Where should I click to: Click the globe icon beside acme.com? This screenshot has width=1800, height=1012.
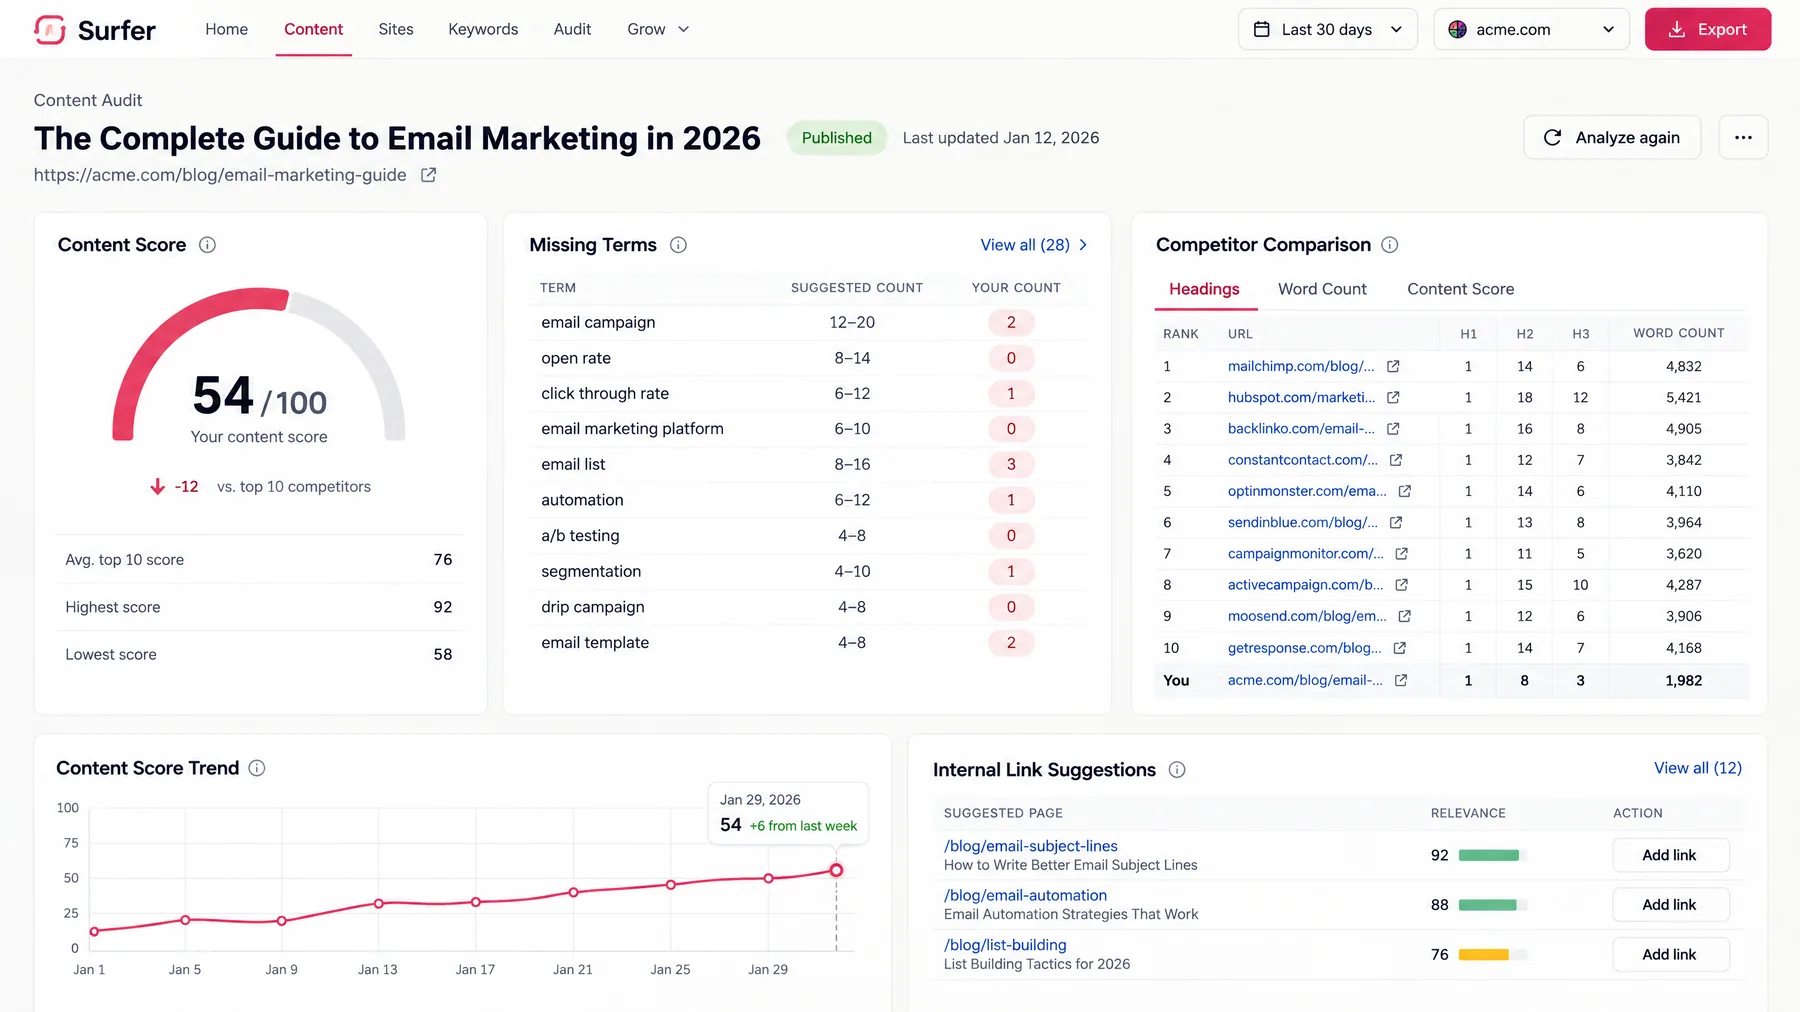(1457, 30)
